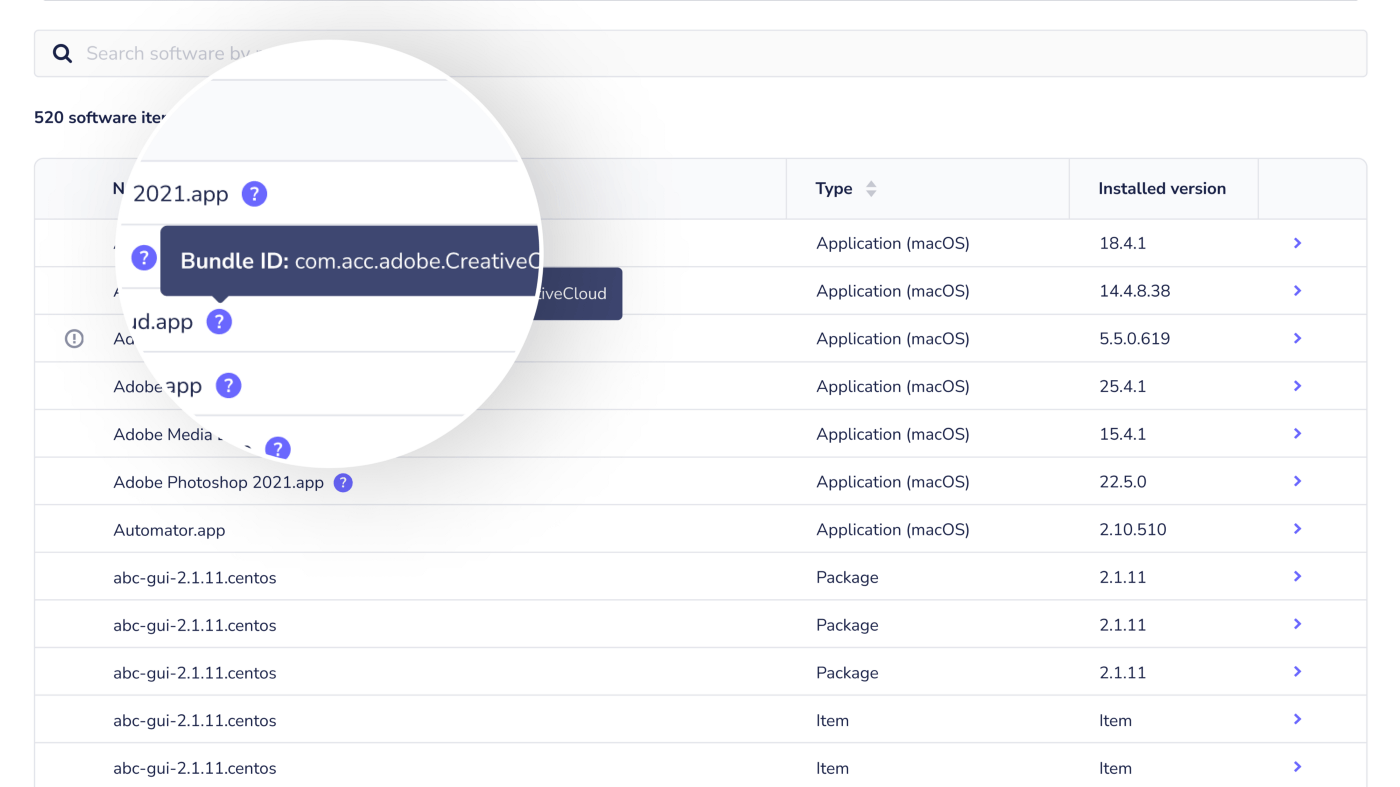Click the Type column header

tap(927, 189)
